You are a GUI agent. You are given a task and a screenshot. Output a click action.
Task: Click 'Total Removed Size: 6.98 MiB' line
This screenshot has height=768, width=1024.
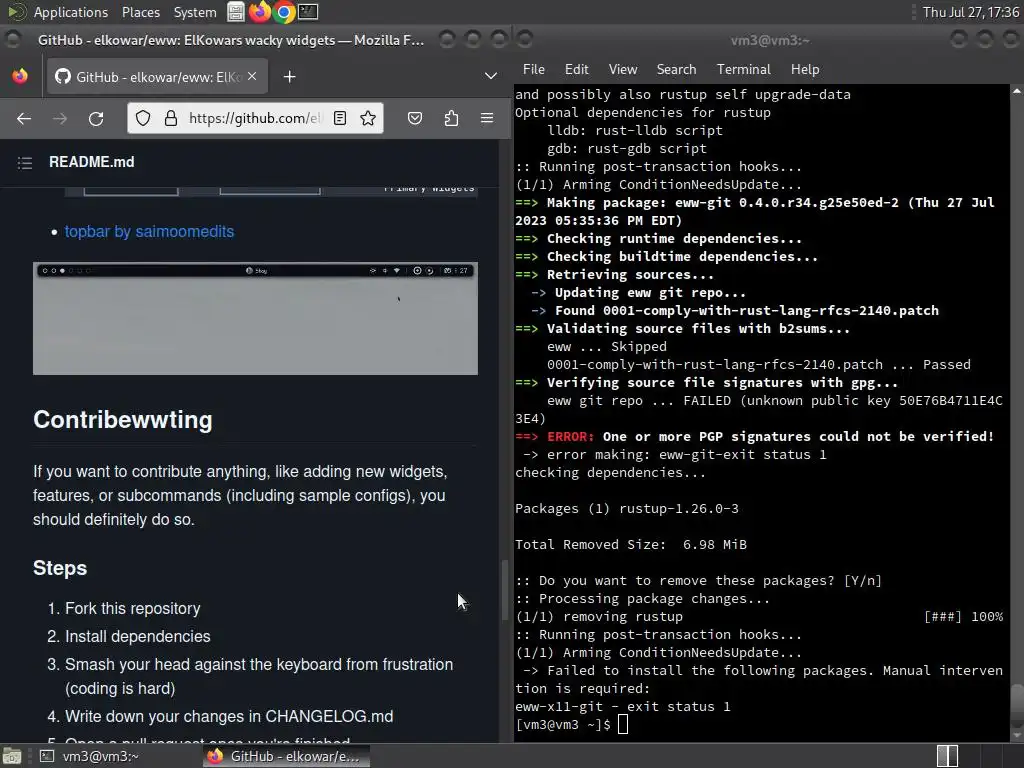coord(631,545)
